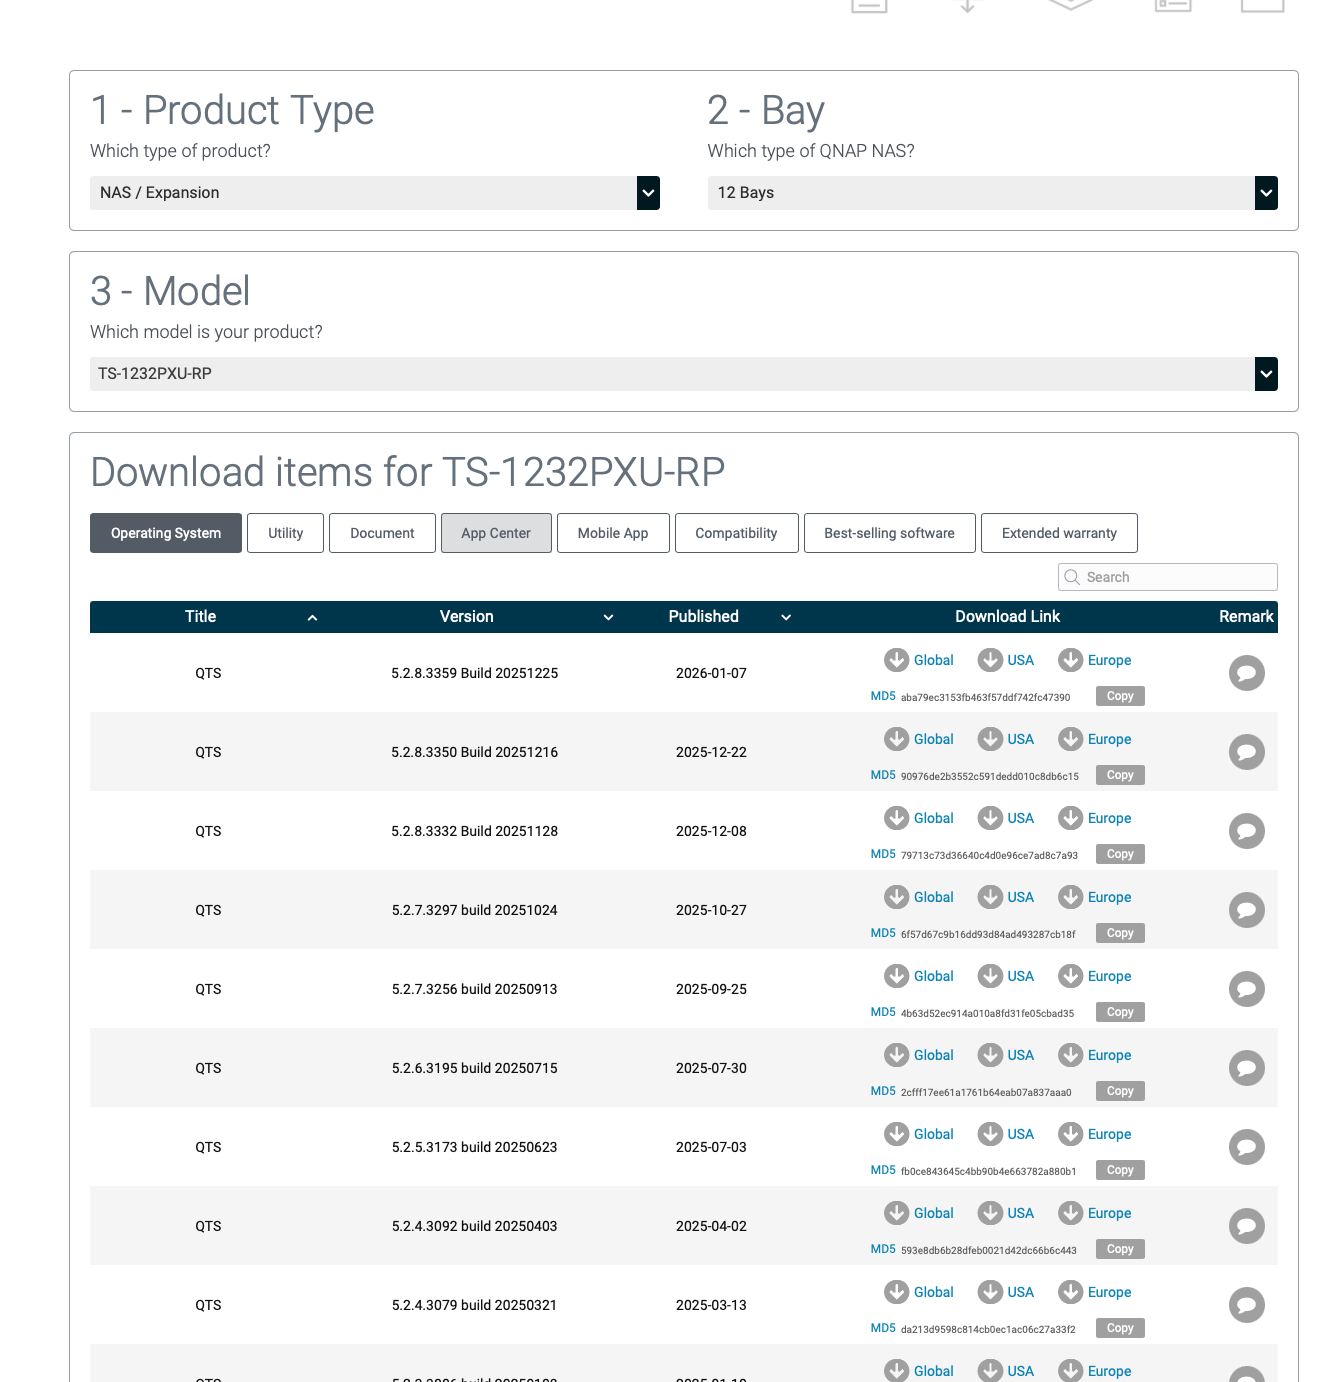Switch to the App Center tab
Image resolution: width=1343 pixels, height=1382 pixels.
pyautogui.click(x=496, y=533)
